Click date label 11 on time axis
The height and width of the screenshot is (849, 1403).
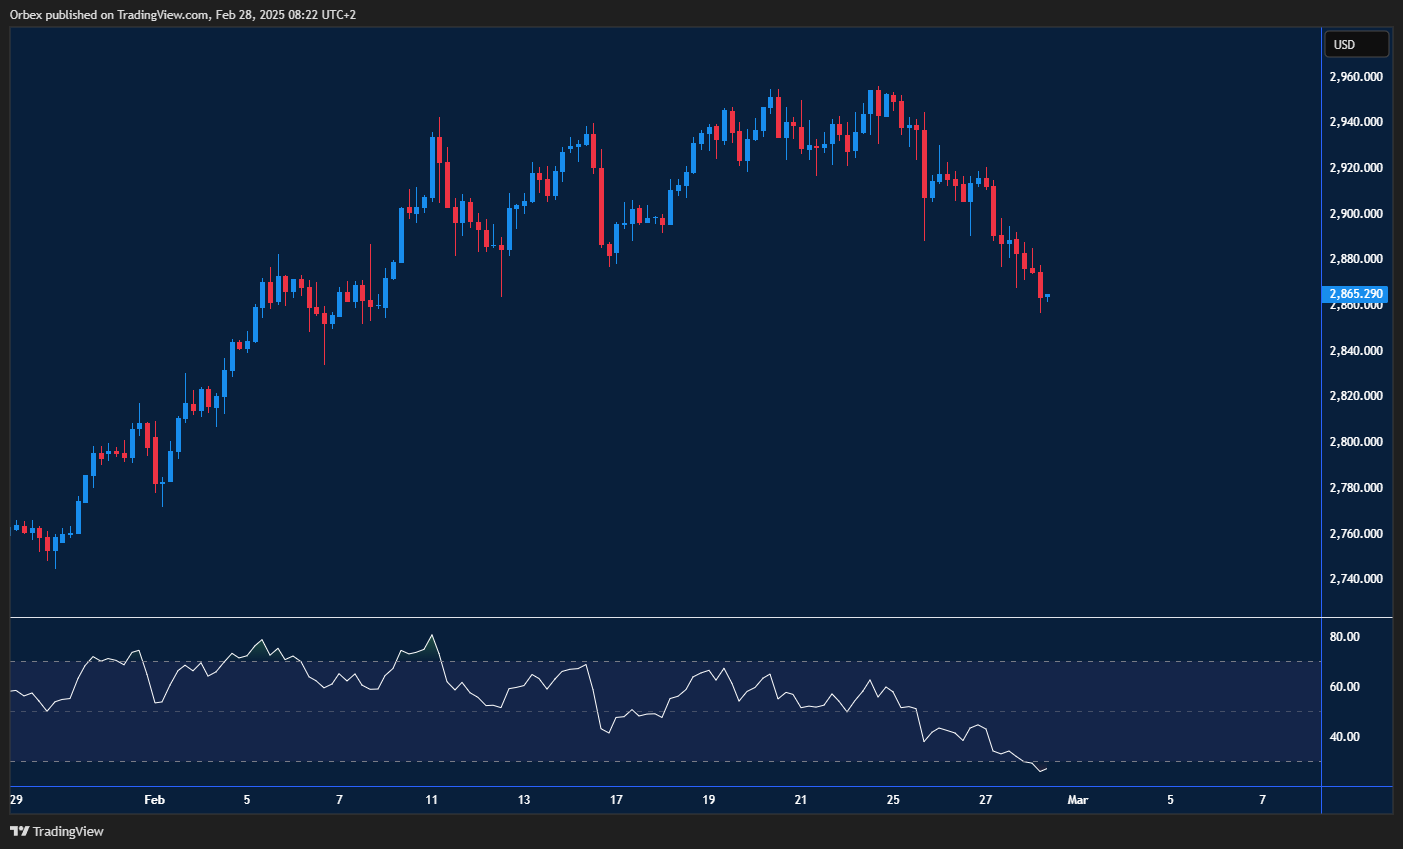click(x=431, y=800)
